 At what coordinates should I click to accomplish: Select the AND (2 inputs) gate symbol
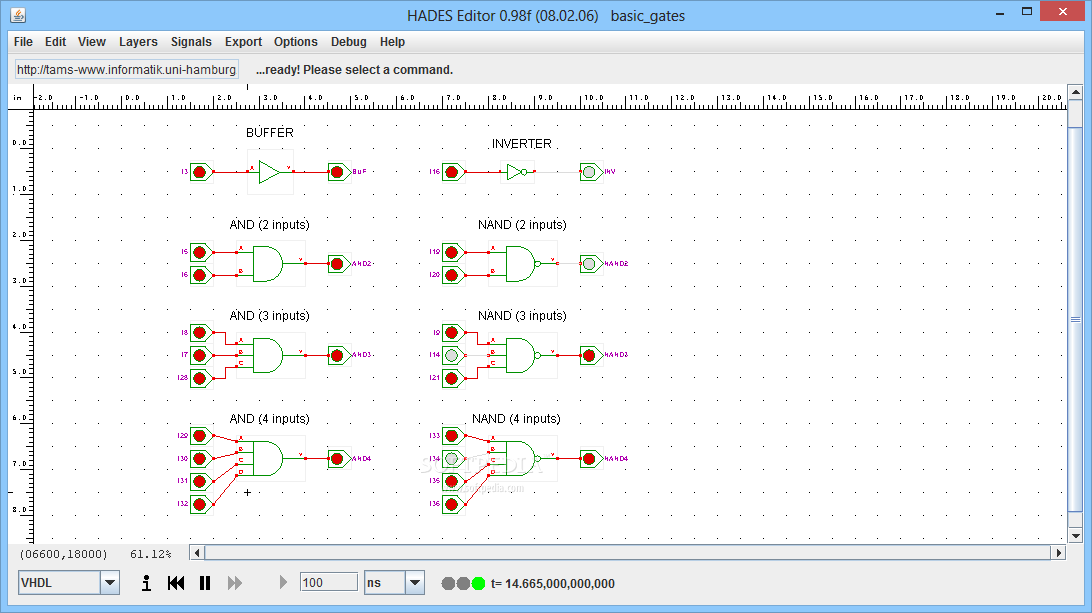(267, 263)
